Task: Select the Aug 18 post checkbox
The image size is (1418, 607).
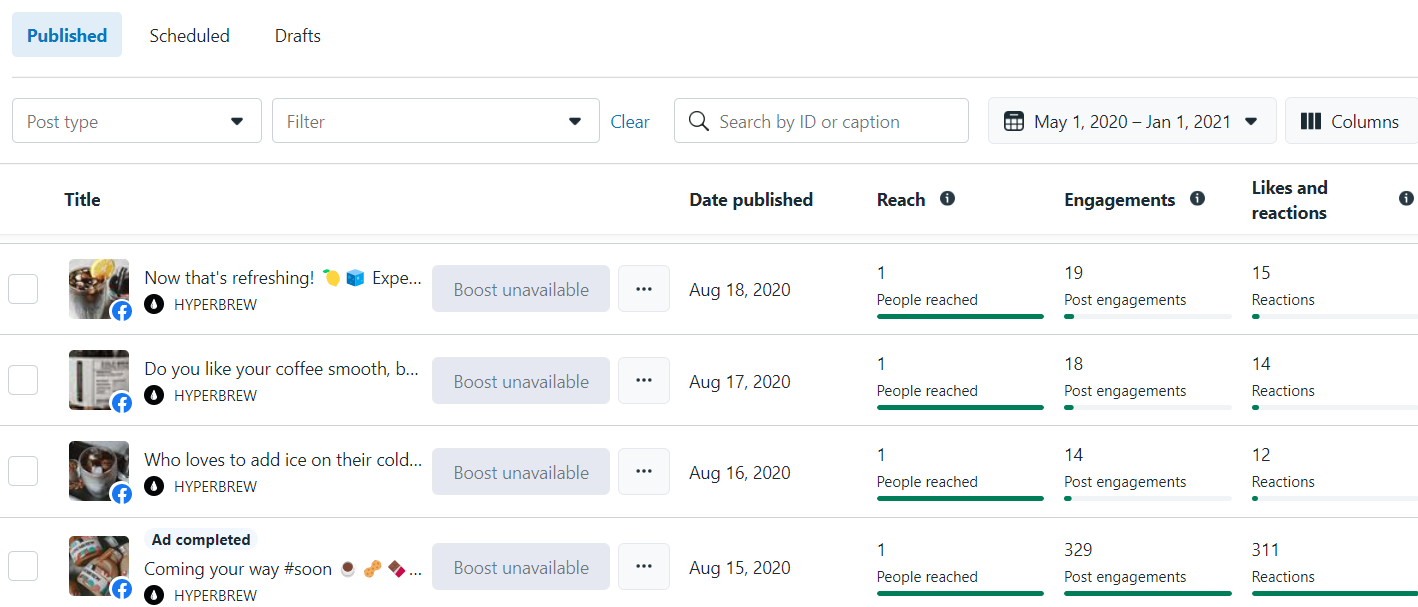Action: coord(23,289)
